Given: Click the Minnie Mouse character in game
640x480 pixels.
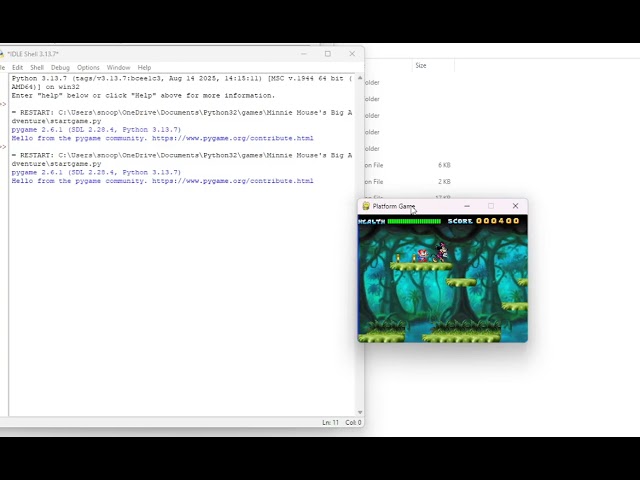Looking at the screenshot, I should point(441,252).
